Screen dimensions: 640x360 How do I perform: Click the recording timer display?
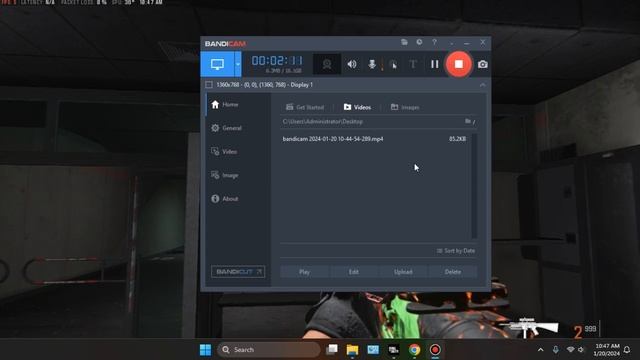277,61
